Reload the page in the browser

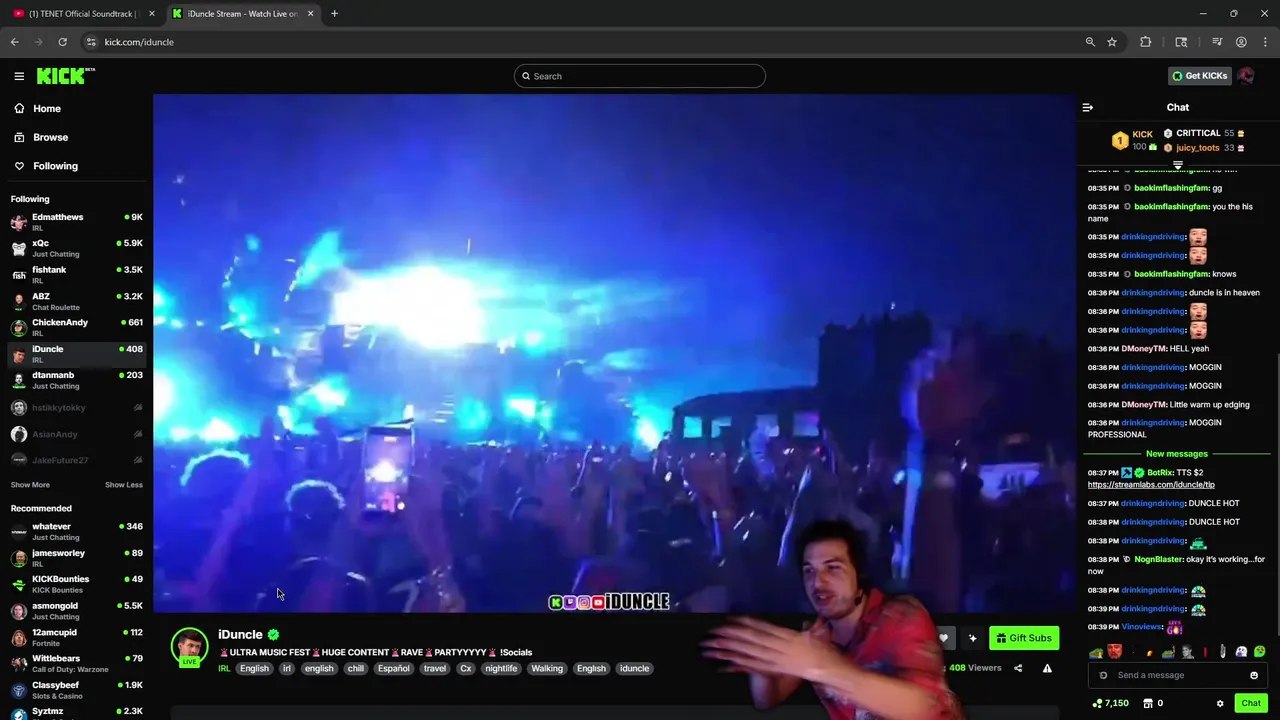point(62,42)
